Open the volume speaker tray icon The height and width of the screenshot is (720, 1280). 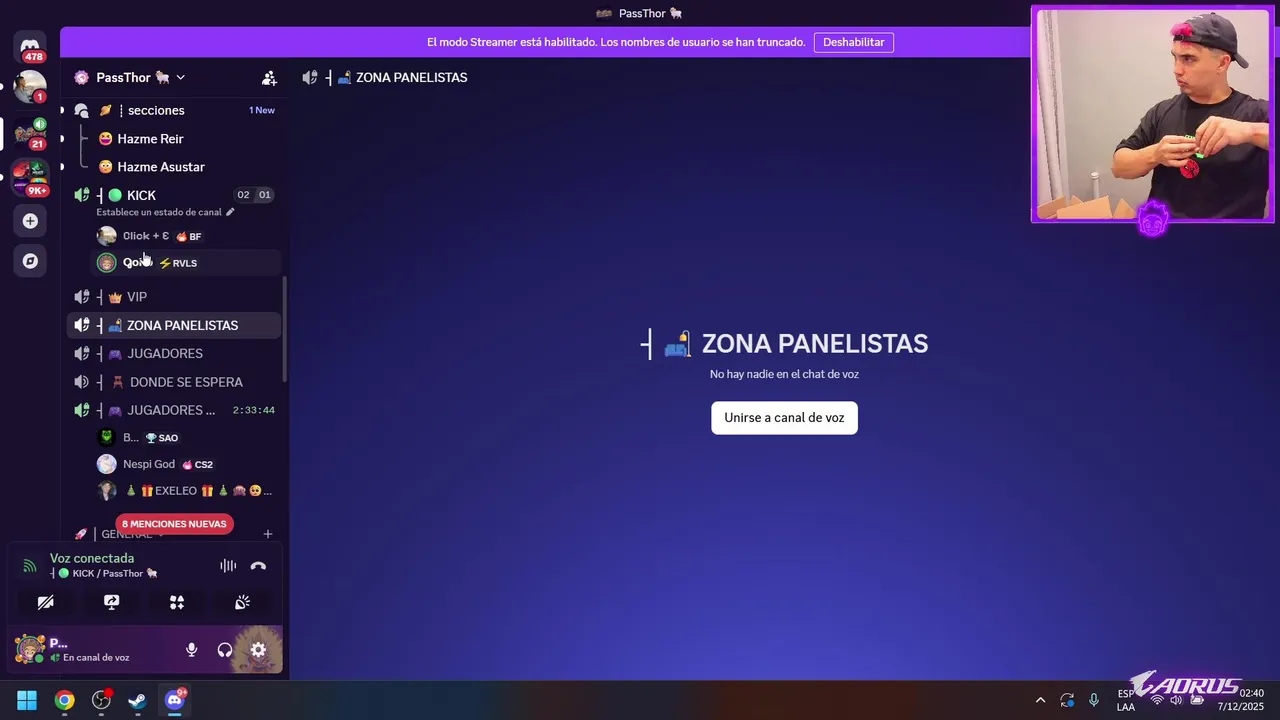(x=1176, y=700)
